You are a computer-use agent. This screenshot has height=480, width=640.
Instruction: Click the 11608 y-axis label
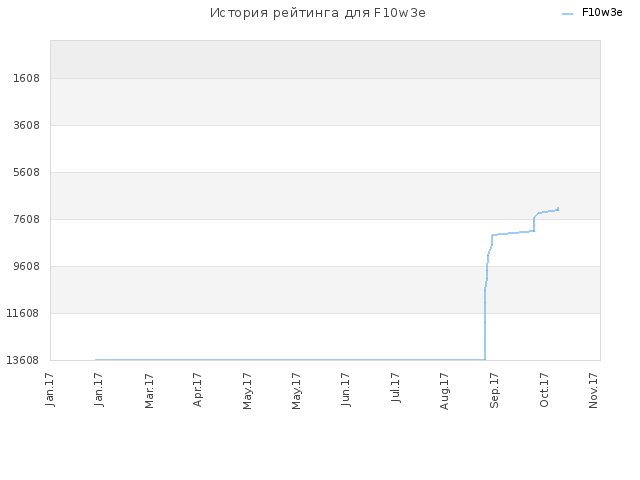point(23,313)
